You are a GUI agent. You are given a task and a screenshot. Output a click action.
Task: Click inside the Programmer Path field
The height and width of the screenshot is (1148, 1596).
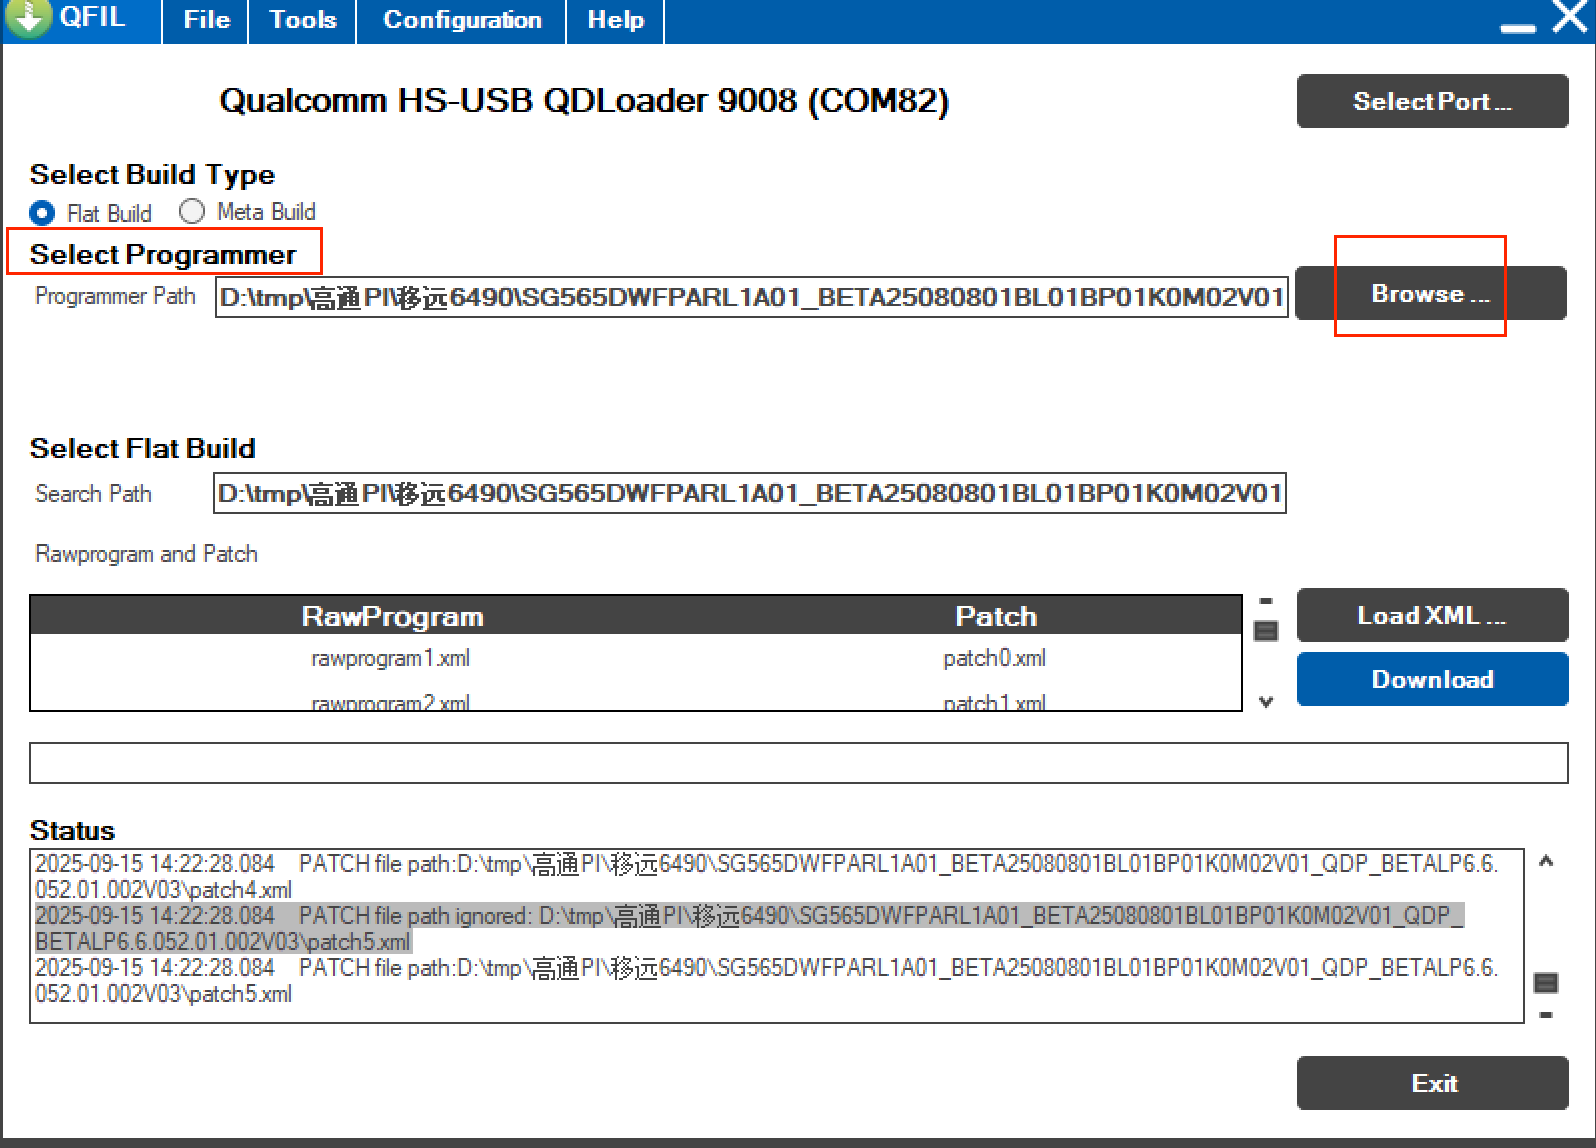750,298
